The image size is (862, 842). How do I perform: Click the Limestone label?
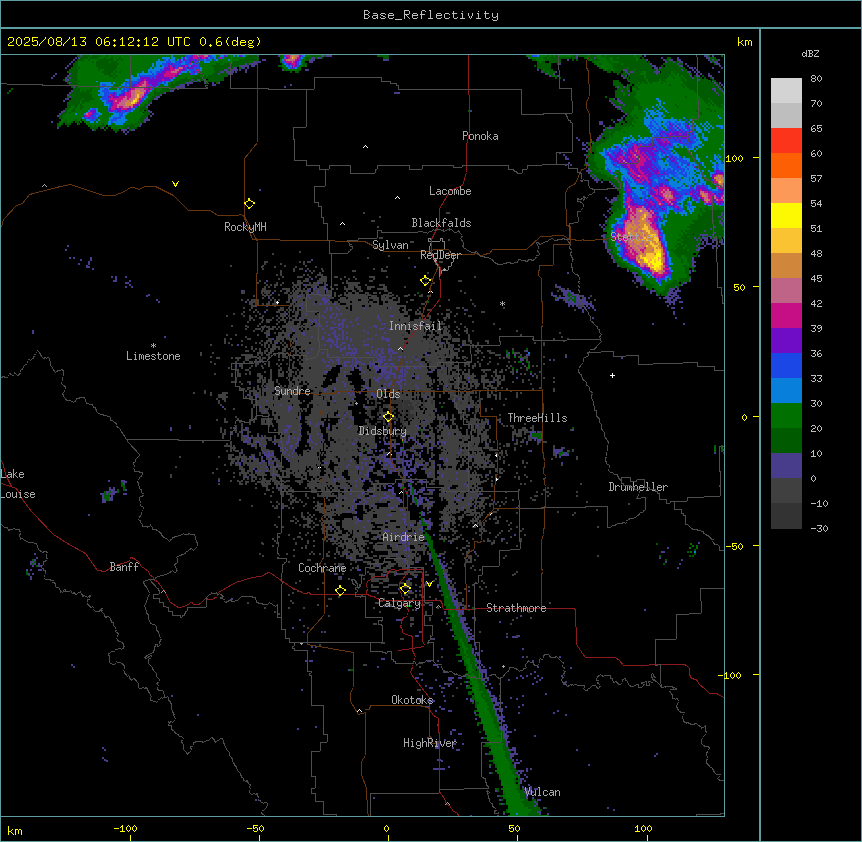pos(153,356)
